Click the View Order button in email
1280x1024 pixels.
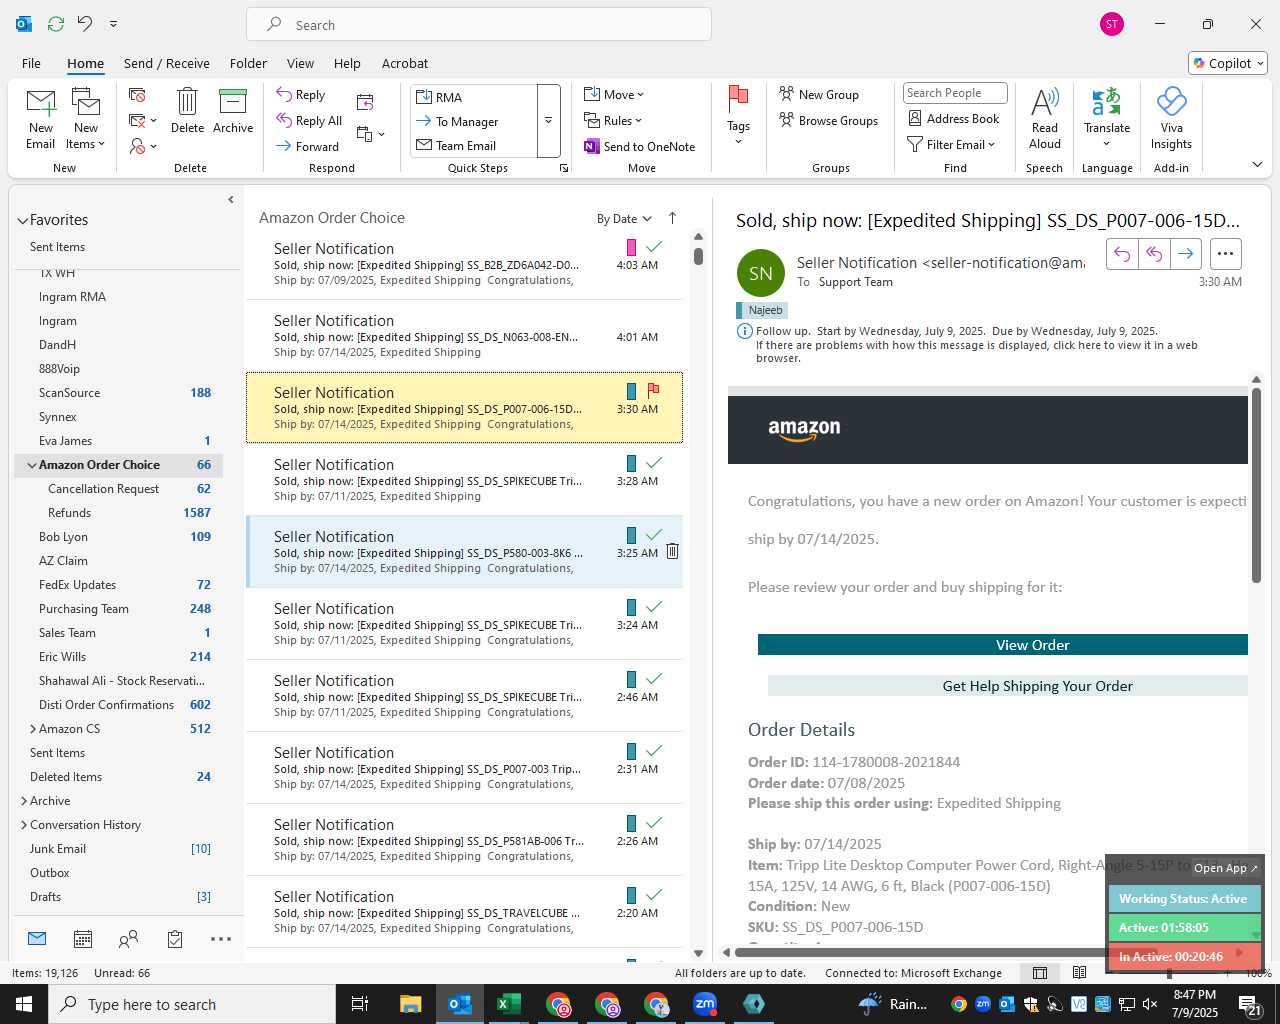click(1003, 645)
